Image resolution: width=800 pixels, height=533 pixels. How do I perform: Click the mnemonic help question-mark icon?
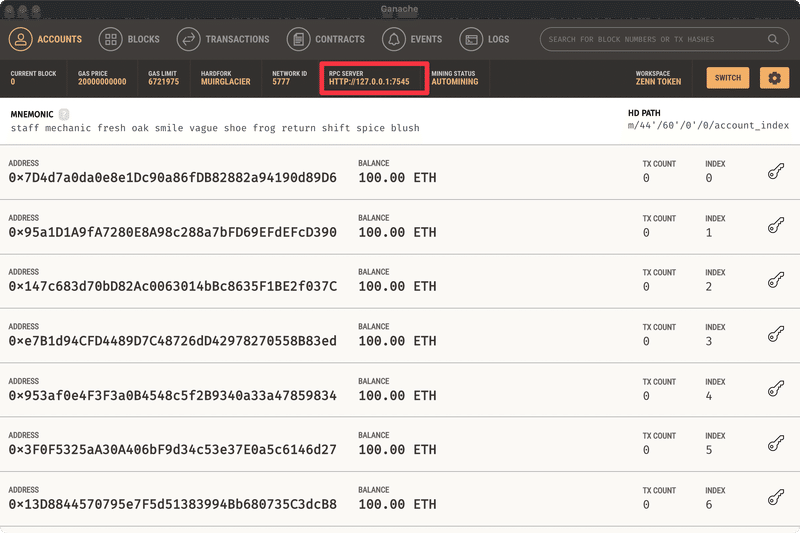point(64,114)
